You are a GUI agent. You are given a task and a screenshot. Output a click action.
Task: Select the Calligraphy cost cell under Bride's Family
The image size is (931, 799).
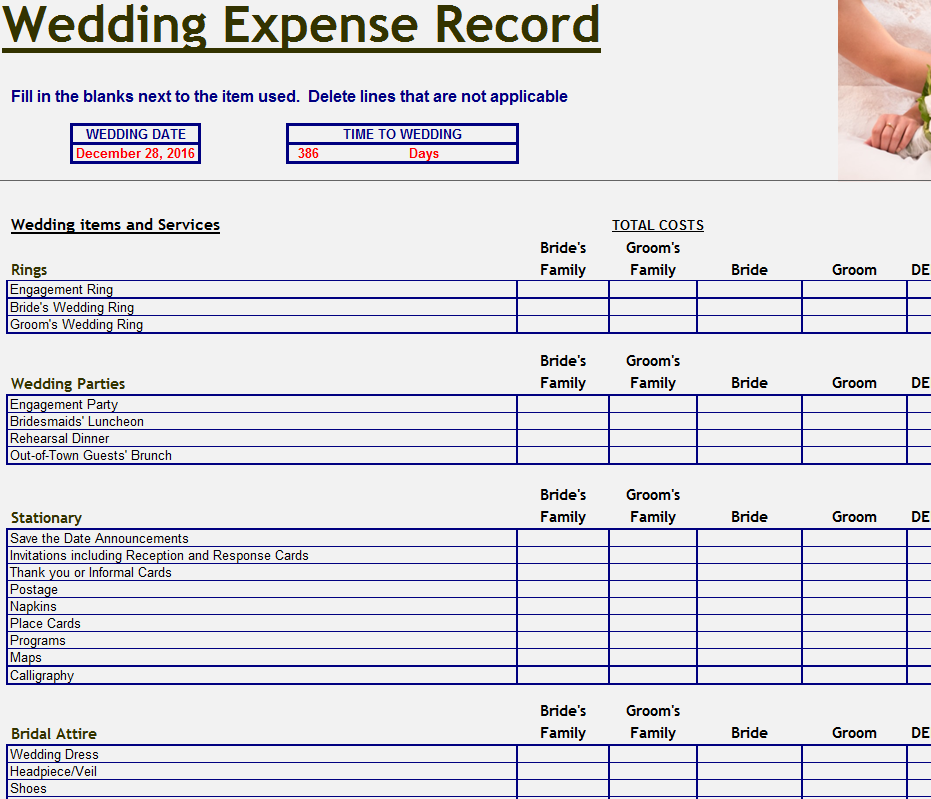pos(561,675)
